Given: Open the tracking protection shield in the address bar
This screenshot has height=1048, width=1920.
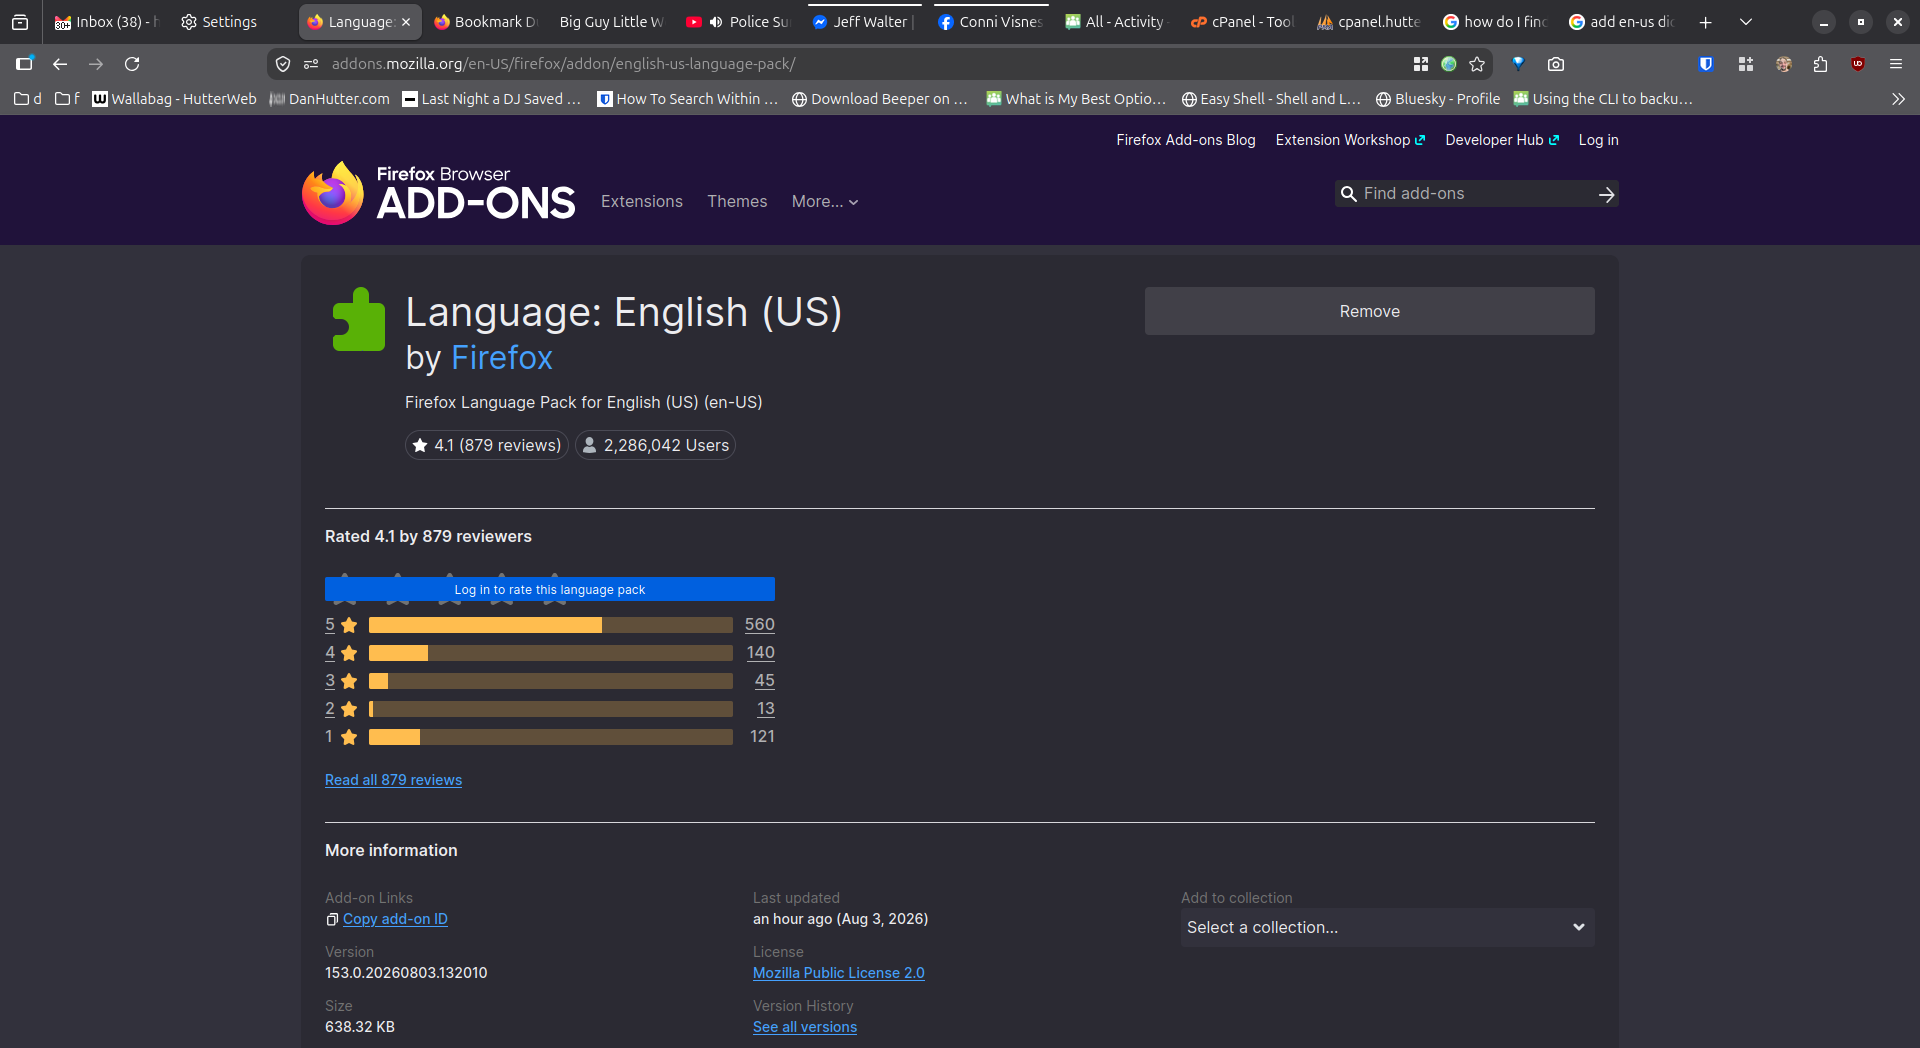Looking at the screenshot, I should coord(283,64).
